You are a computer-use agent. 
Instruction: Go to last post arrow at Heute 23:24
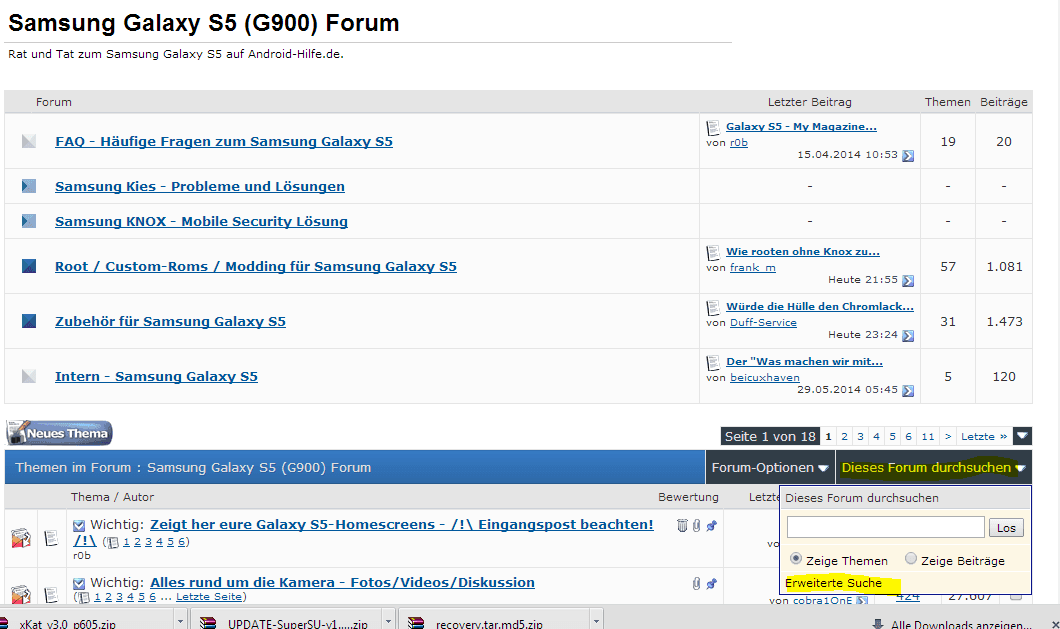908,335
